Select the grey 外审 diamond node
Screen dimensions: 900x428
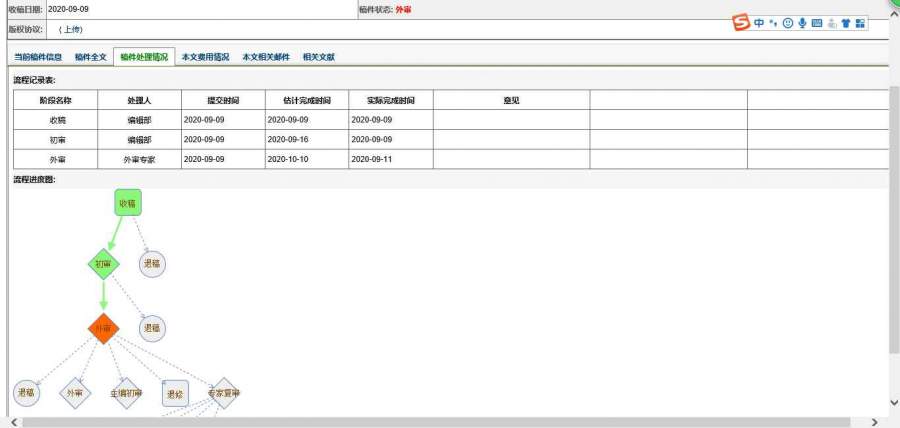pos(75,393)
